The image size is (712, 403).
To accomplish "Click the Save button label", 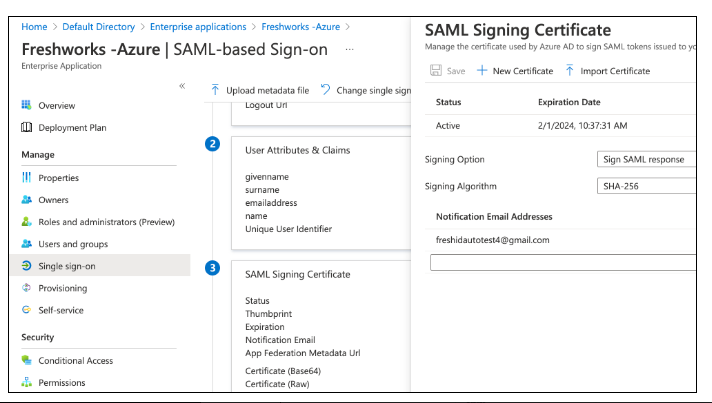I will [455, 71].
